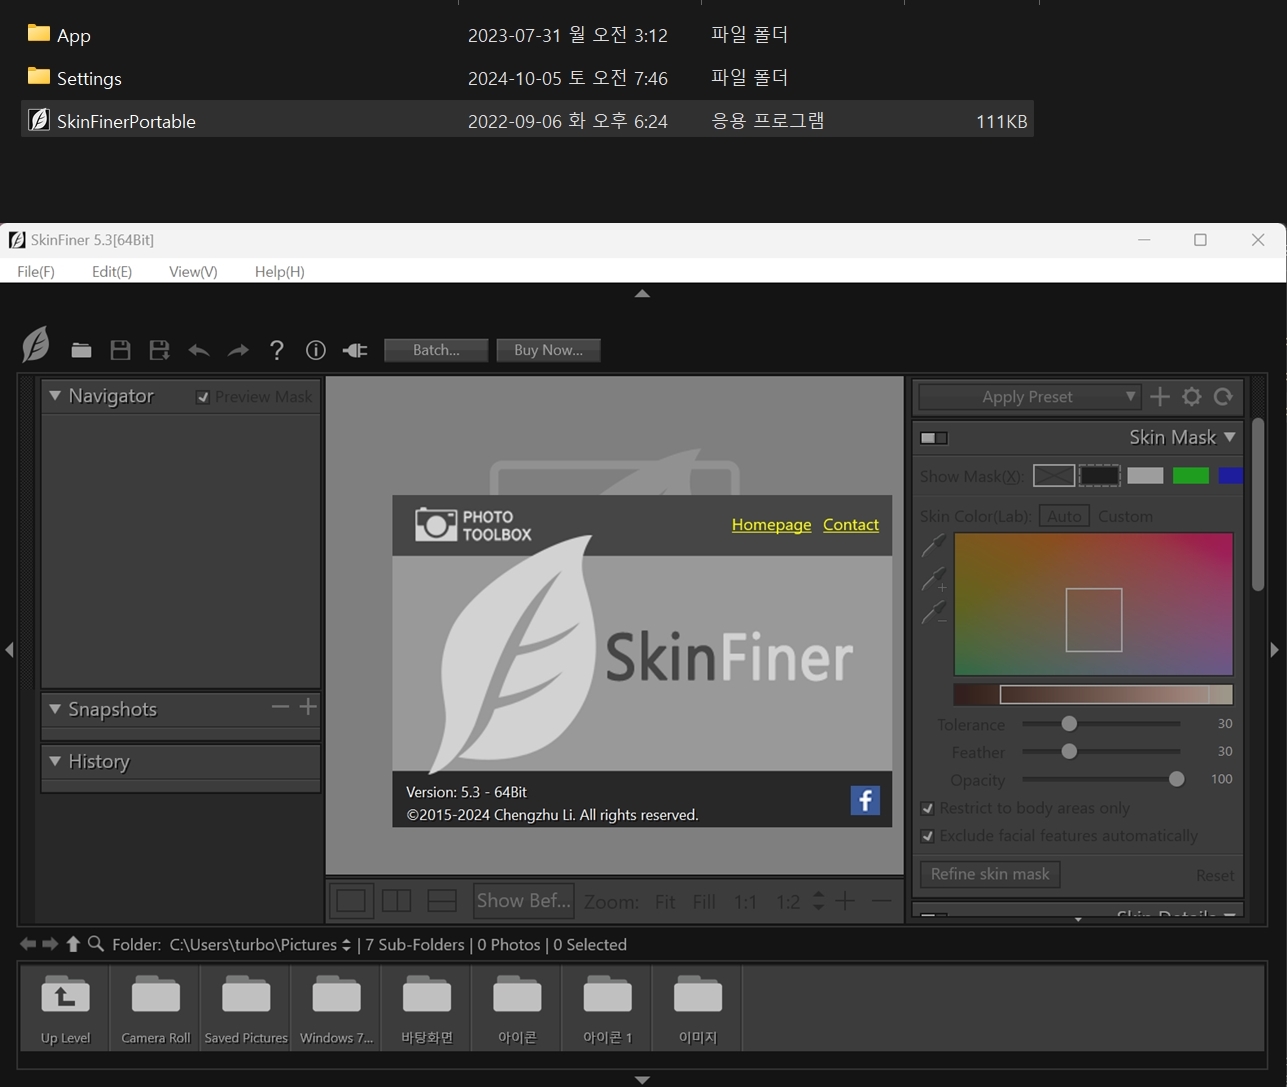This screenshot has height=1087, width=1287.
Task: Select the side-by-side split view
Action: pyautogui.click(x=397, y=901)
